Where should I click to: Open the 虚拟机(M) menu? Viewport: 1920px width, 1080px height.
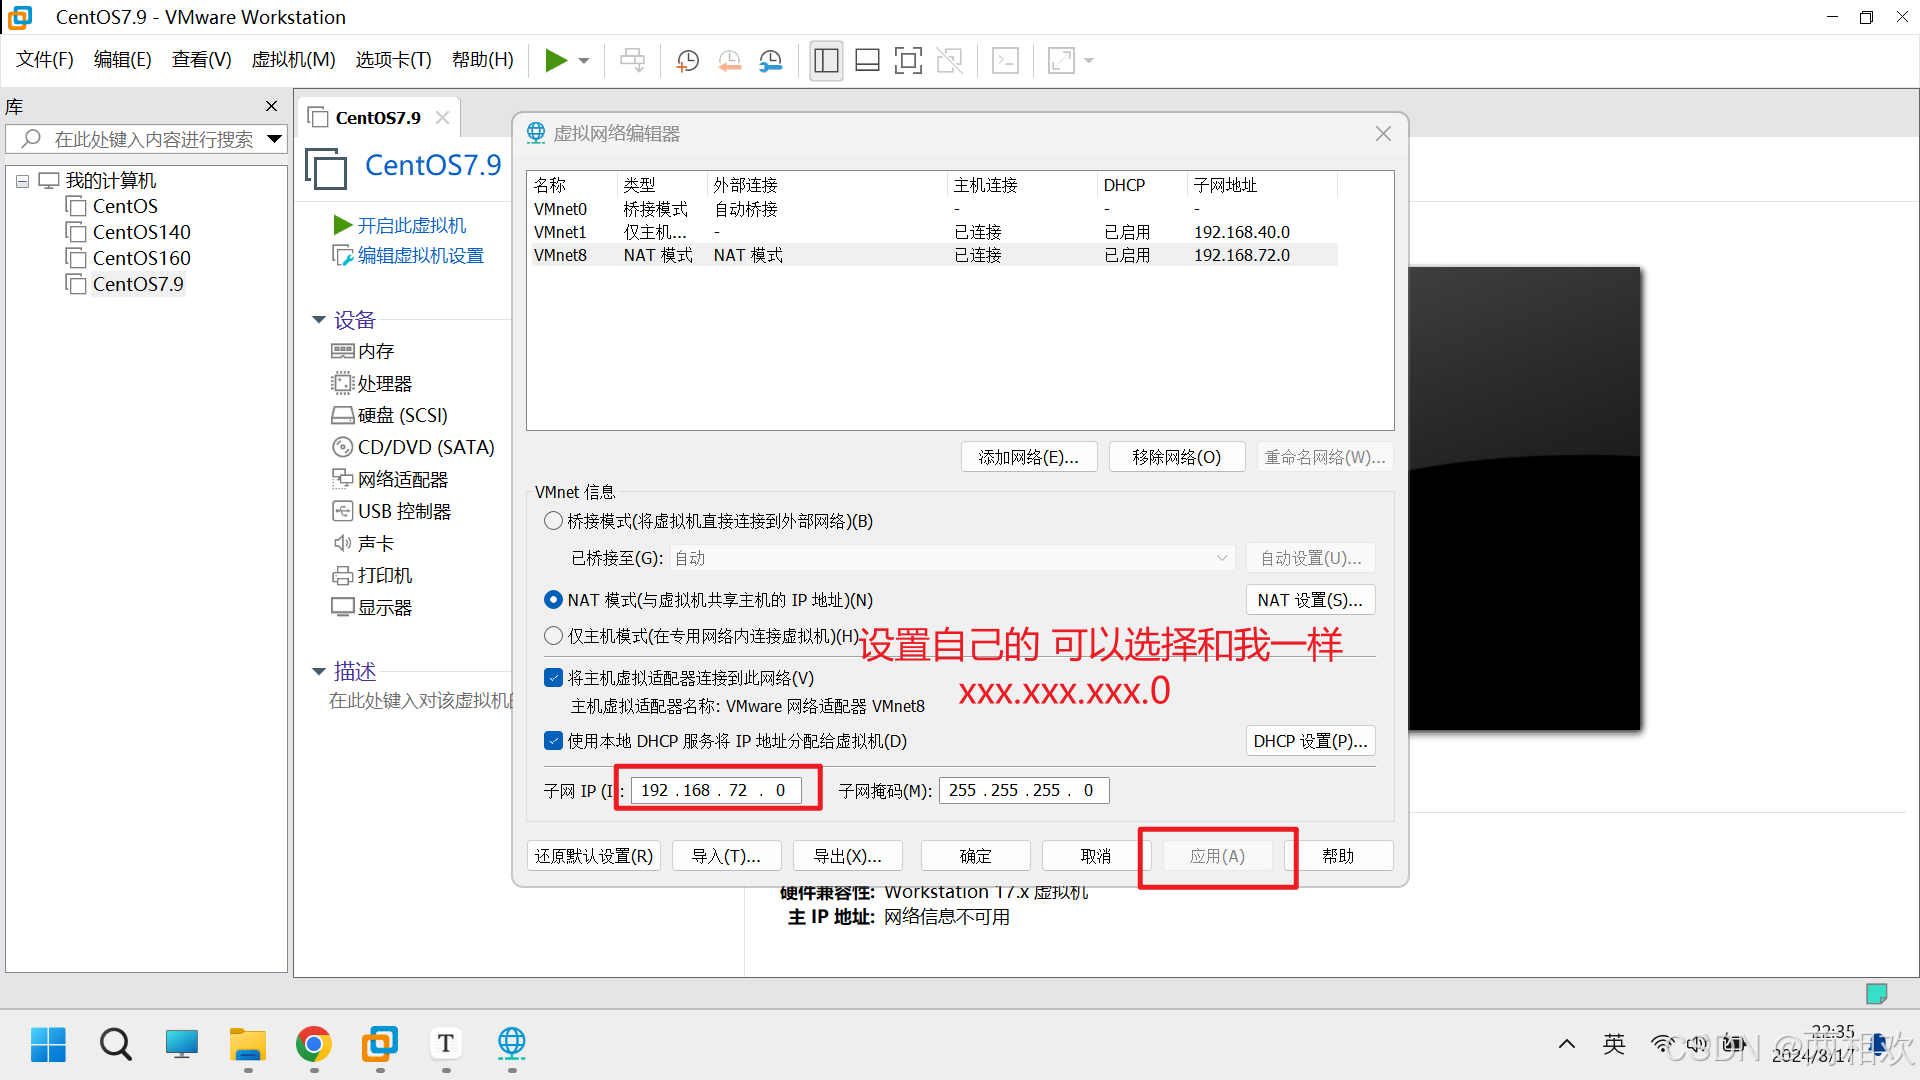[293, 60]
